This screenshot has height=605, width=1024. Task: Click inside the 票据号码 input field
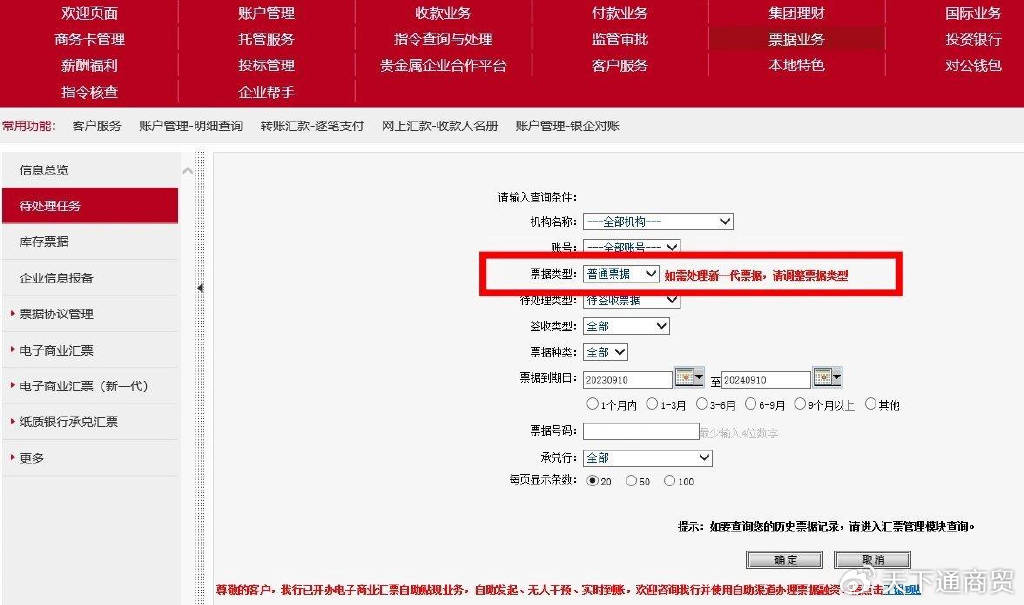640,430
